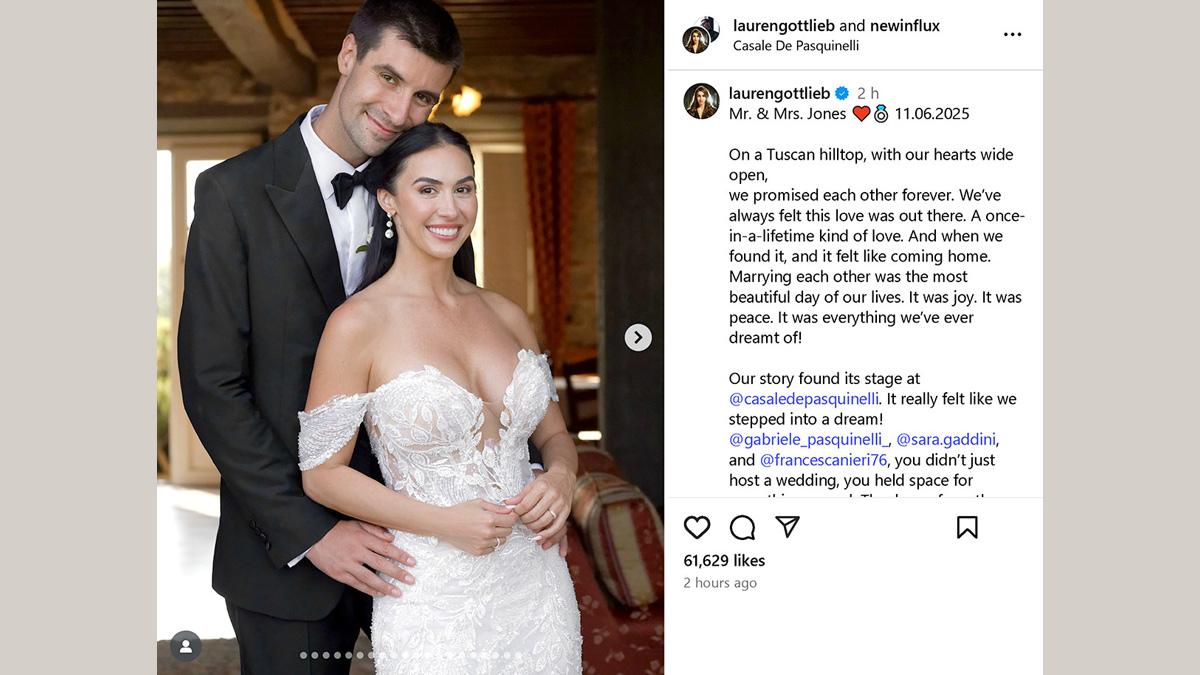Click the wedding photo of the couple
The image size is (1200, 675).
(410, 337)
